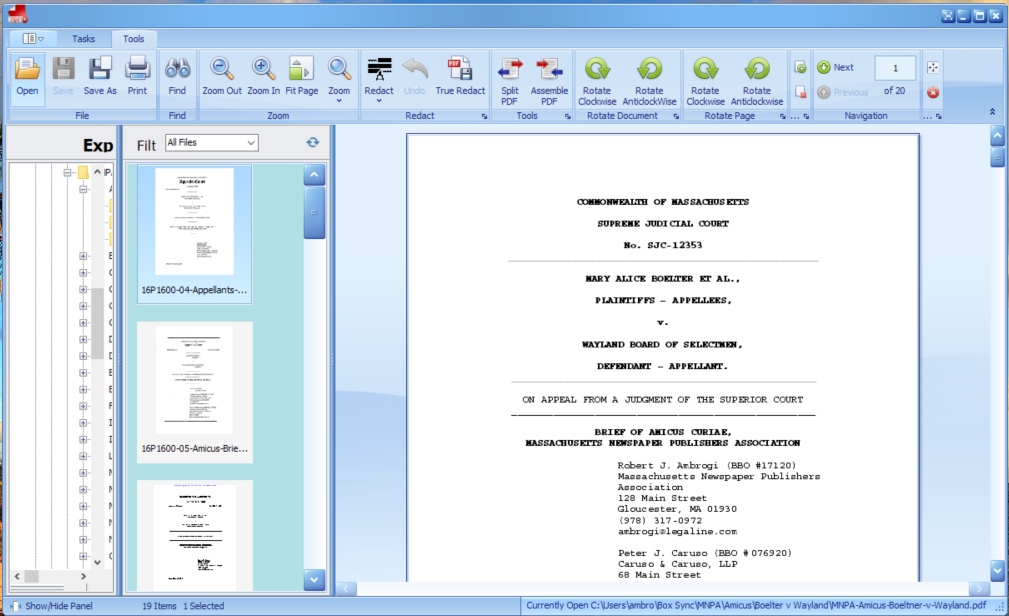Click the thumbnail list scrollbar thumb
This screenshot has width=1009, height=616.
click(x=314, y=212)
